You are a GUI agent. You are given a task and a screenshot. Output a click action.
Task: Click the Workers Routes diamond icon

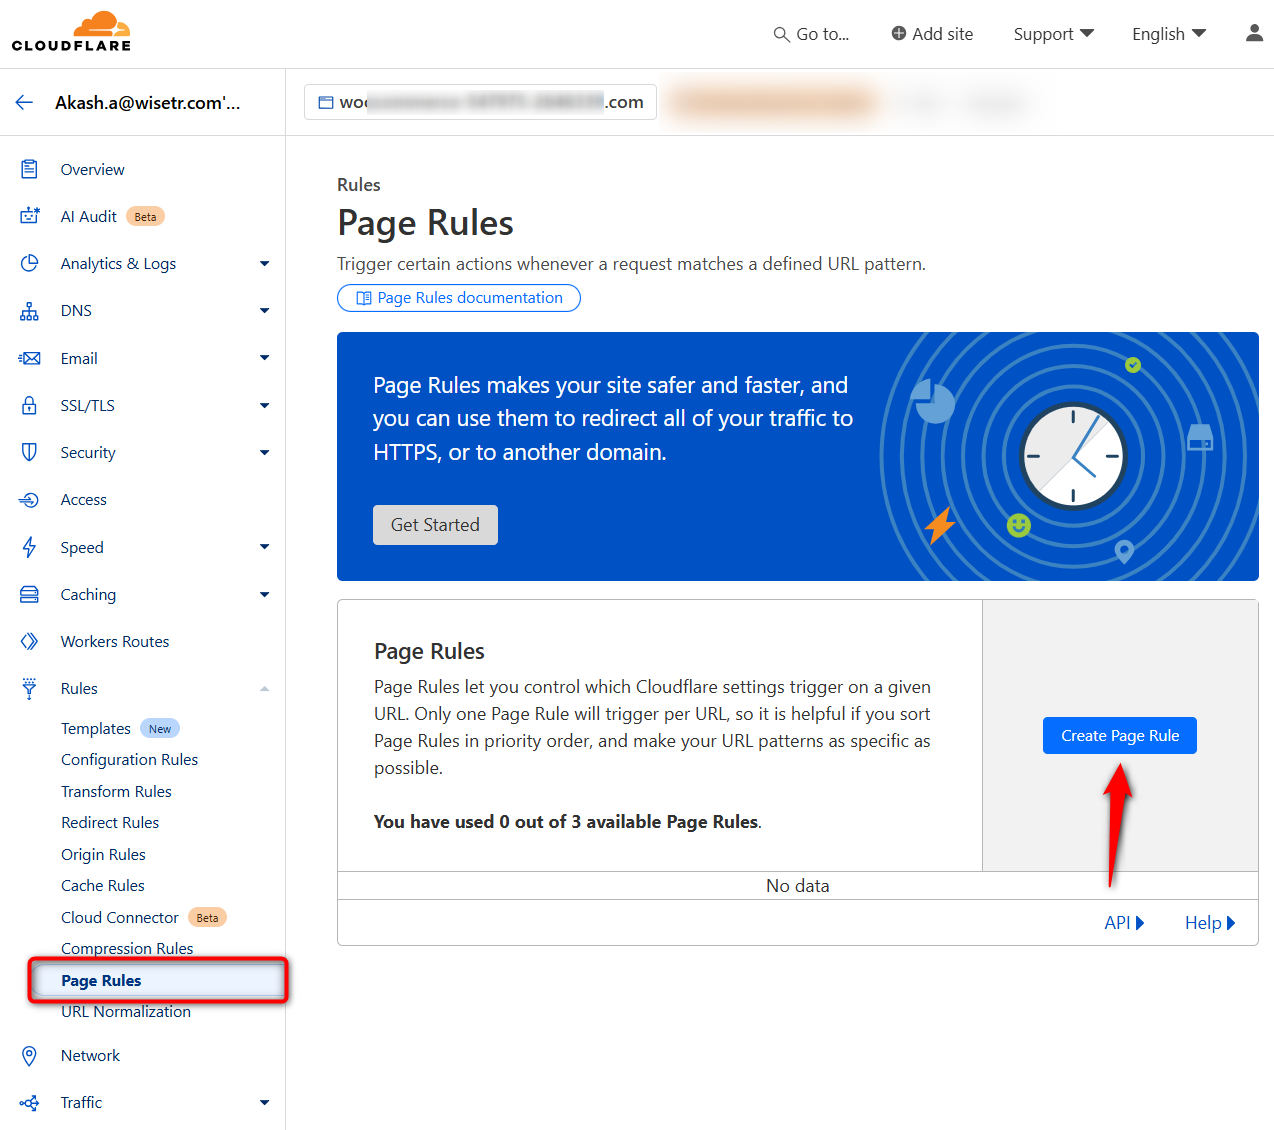[30, 641]
